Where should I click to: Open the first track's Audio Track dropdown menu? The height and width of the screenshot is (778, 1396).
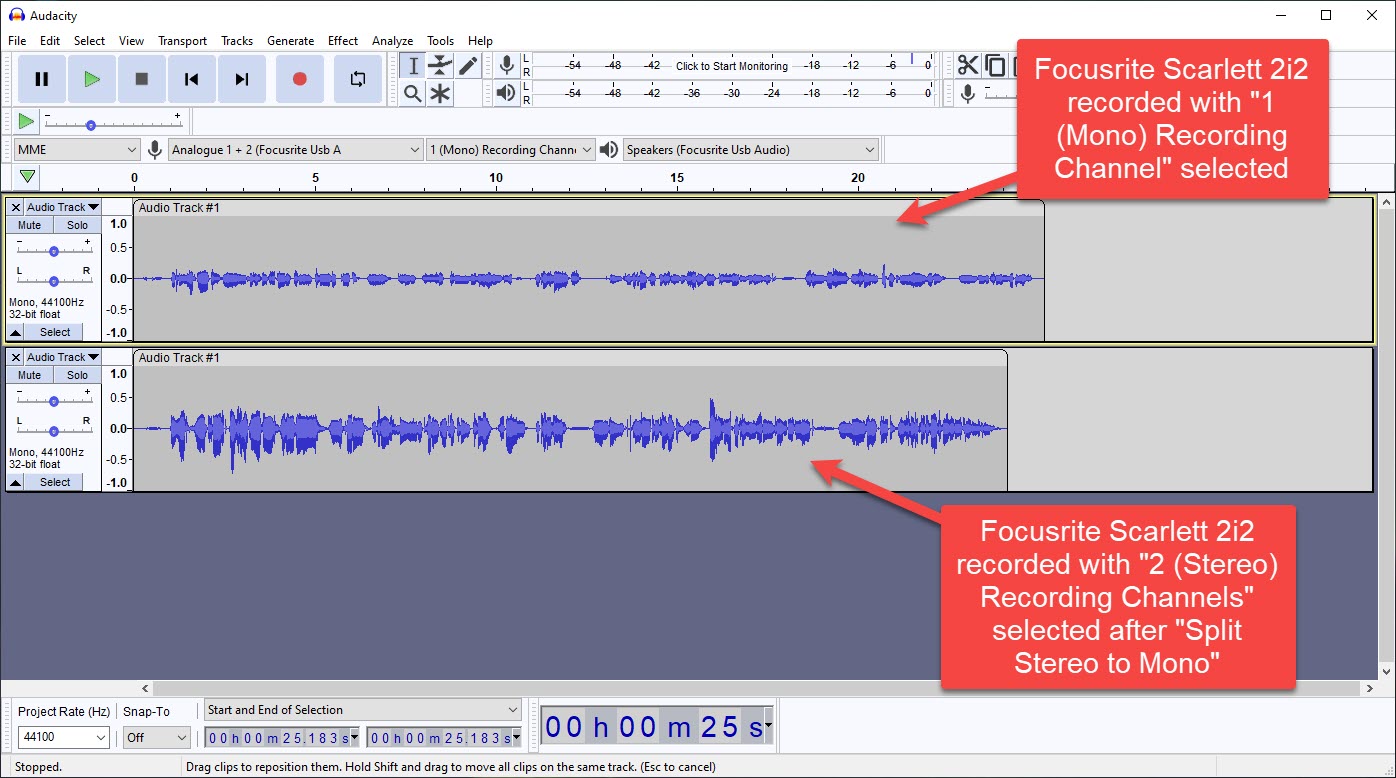coord(63,207)
